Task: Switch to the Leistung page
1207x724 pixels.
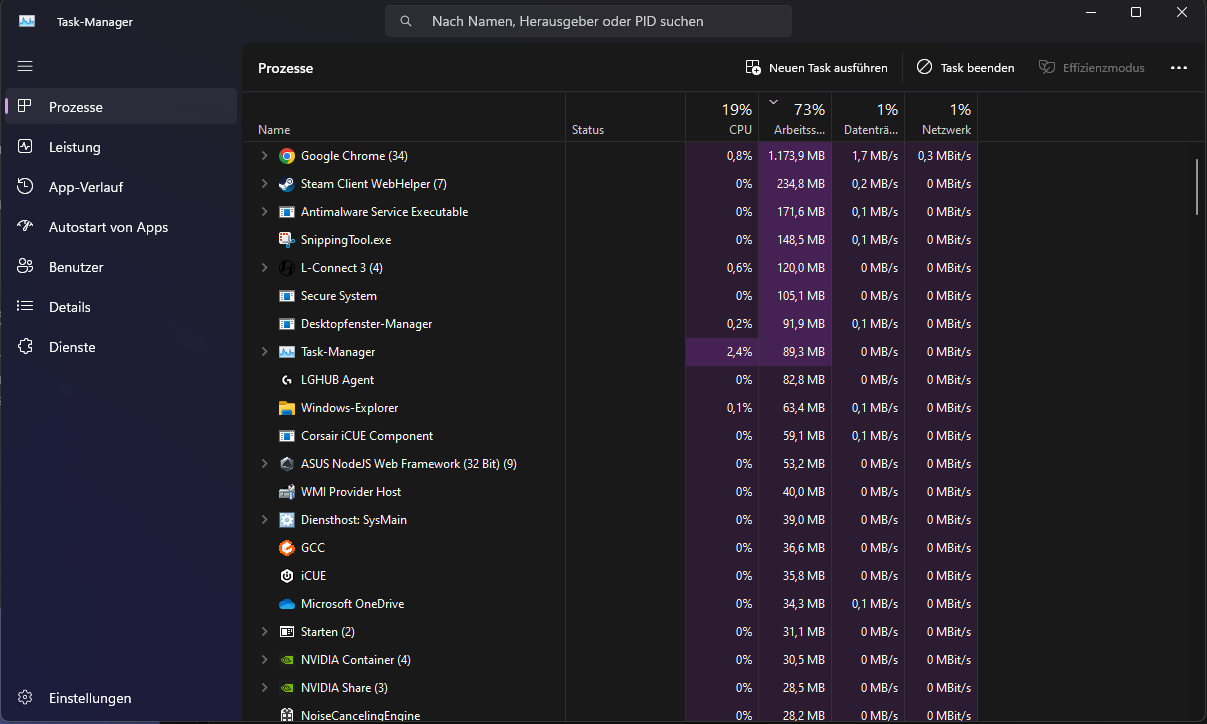Action: tap(121, 147)
